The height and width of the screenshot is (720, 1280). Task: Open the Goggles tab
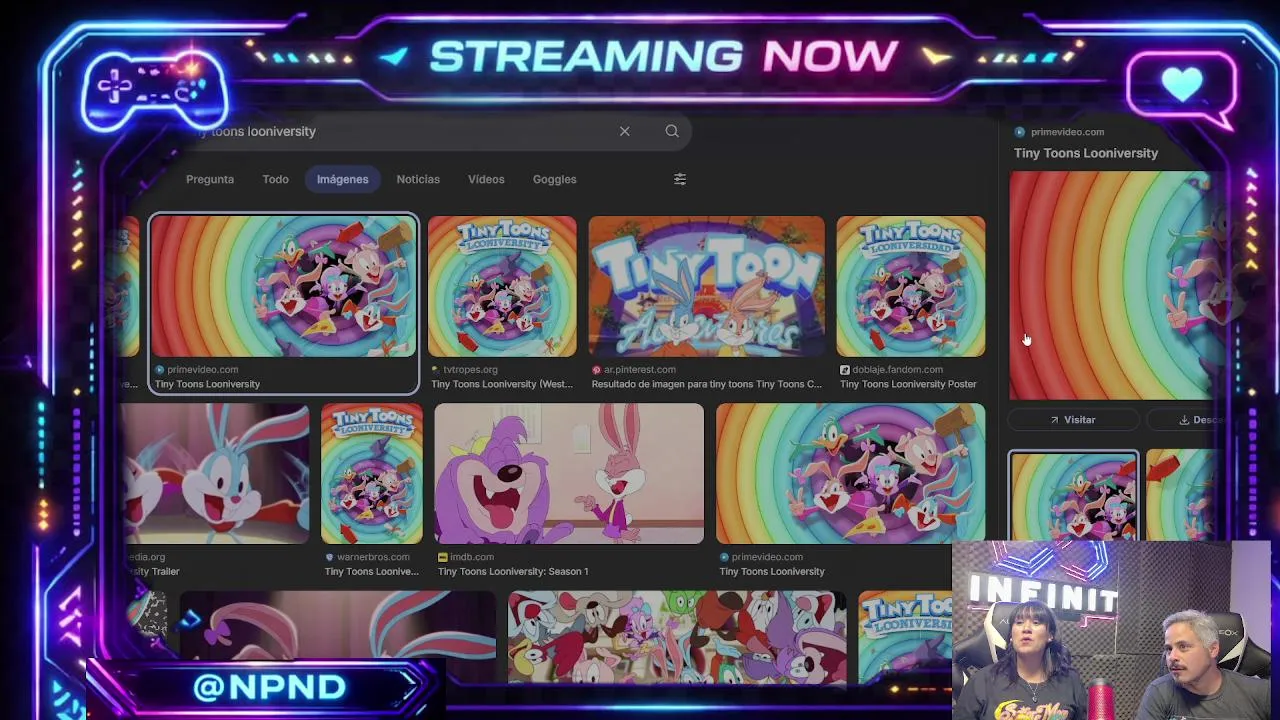tap(554, 179)
